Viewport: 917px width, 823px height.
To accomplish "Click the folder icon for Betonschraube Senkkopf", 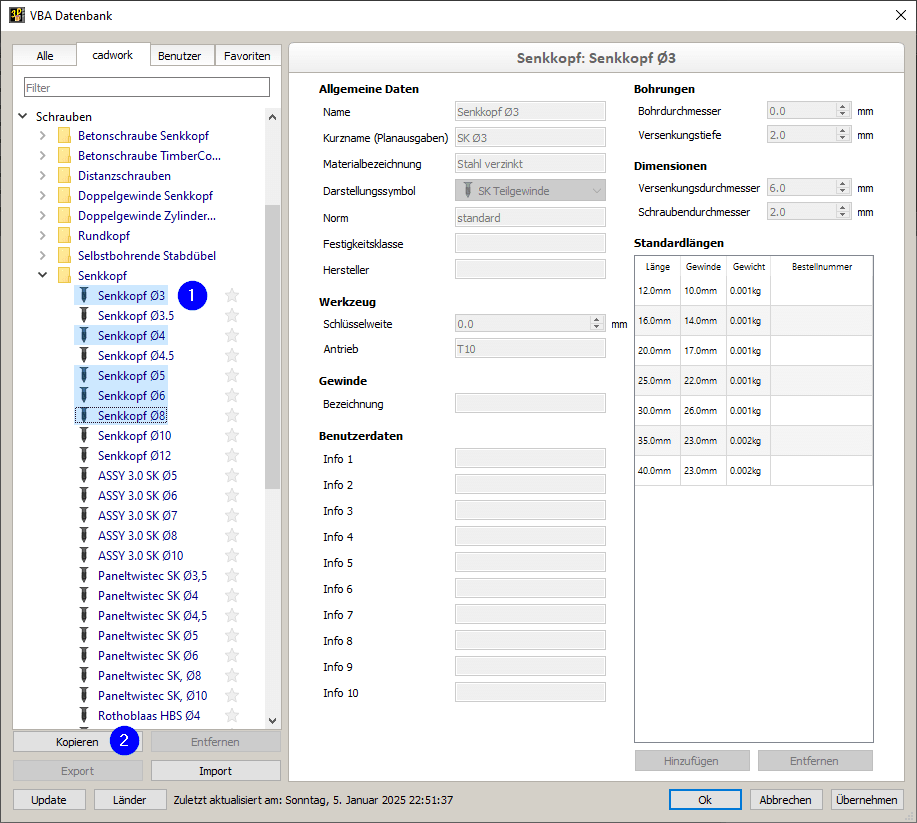I will [x=66, y=135].
